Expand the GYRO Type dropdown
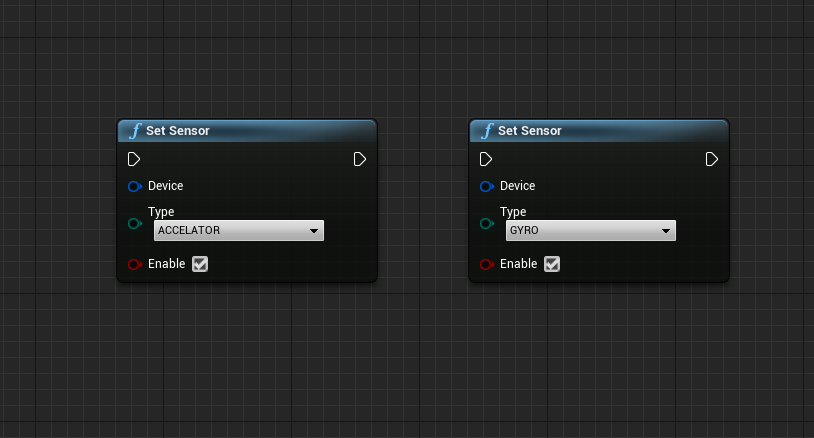 tap(591, 231)
